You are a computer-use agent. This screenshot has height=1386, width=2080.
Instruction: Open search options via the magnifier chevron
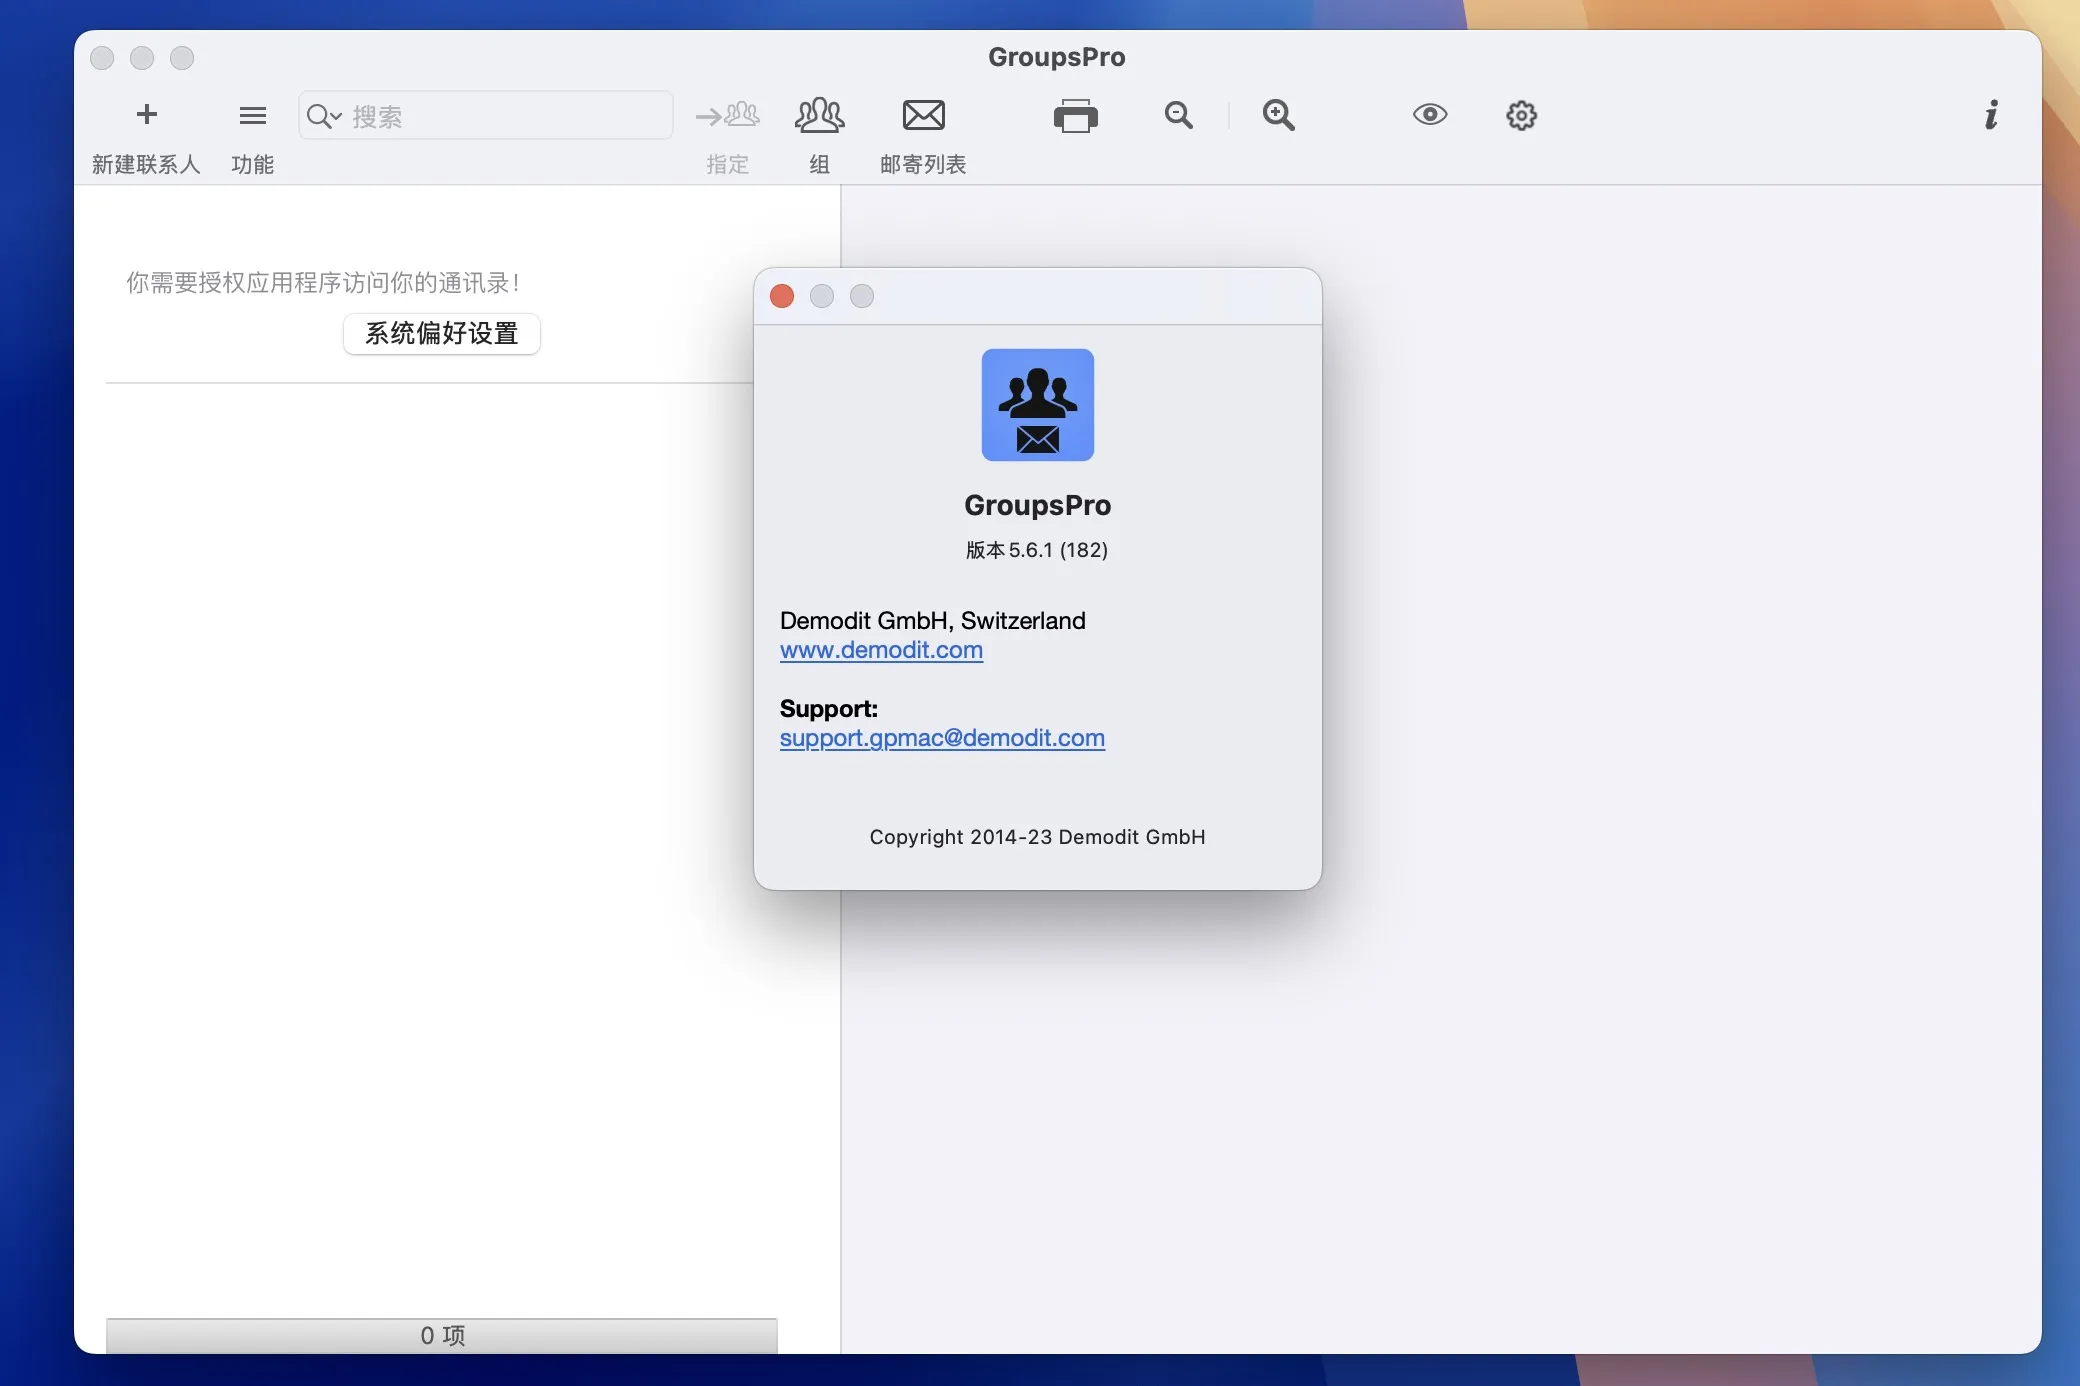(x=325, y=117)
